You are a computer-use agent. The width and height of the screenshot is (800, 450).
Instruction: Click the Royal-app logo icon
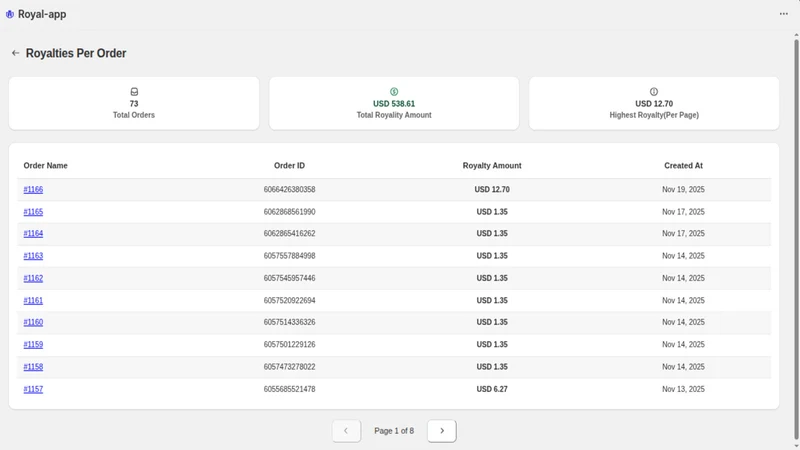[x=10, y=14]
